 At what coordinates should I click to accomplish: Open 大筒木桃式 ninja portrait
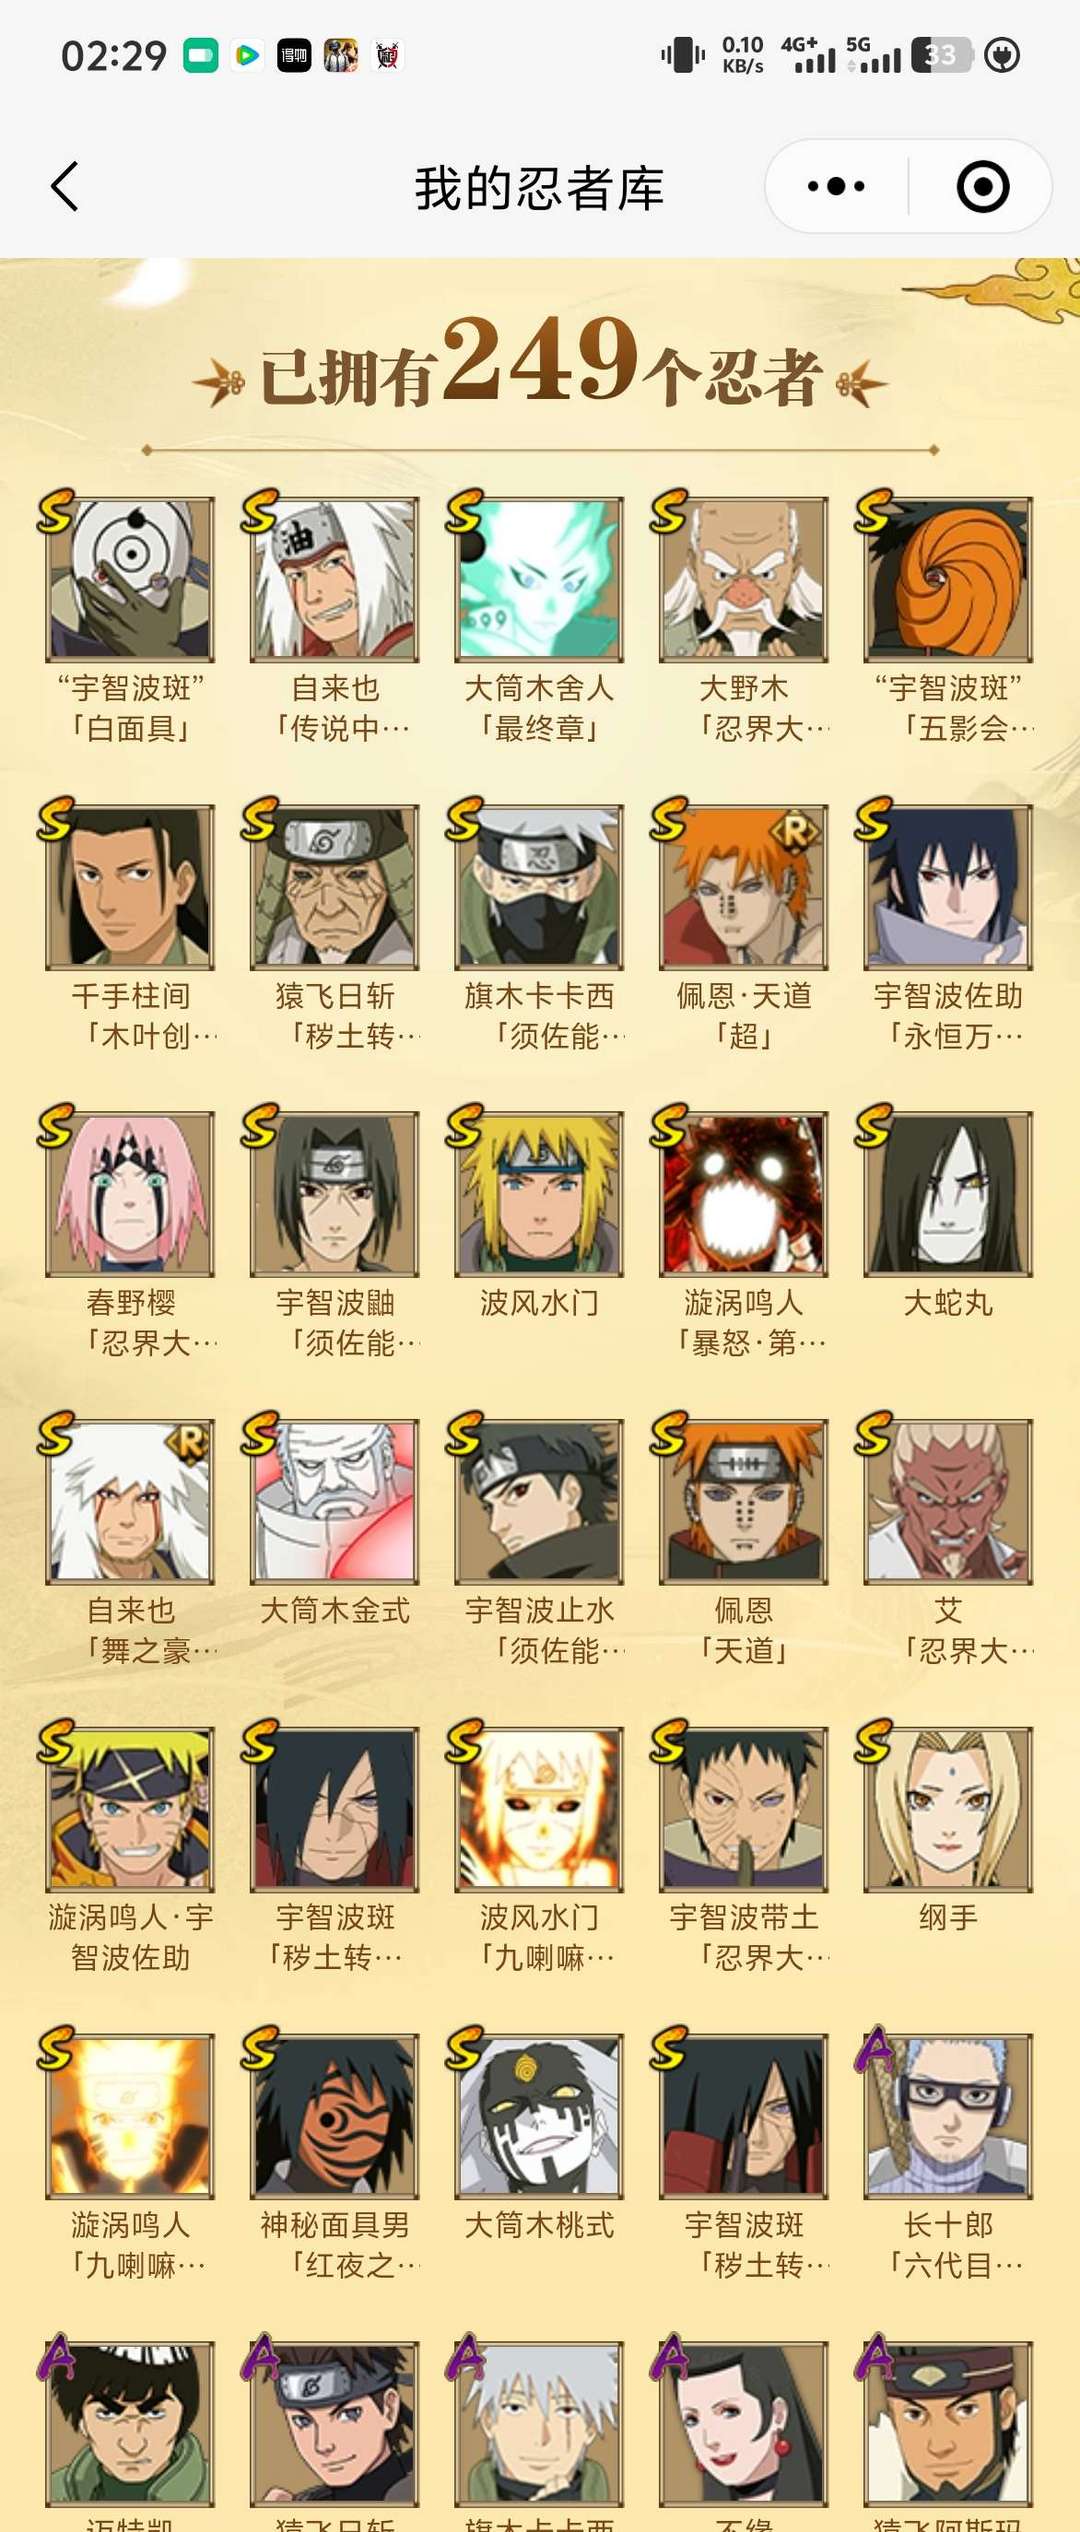tap(539, 2116)
